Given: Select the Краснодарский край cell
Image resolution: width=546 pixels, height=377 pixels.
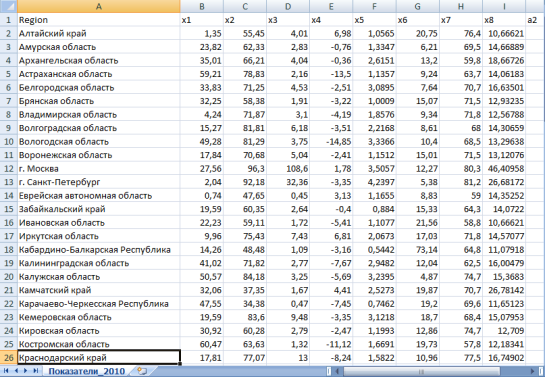Looking at the screenshot, I should (99, 358).
